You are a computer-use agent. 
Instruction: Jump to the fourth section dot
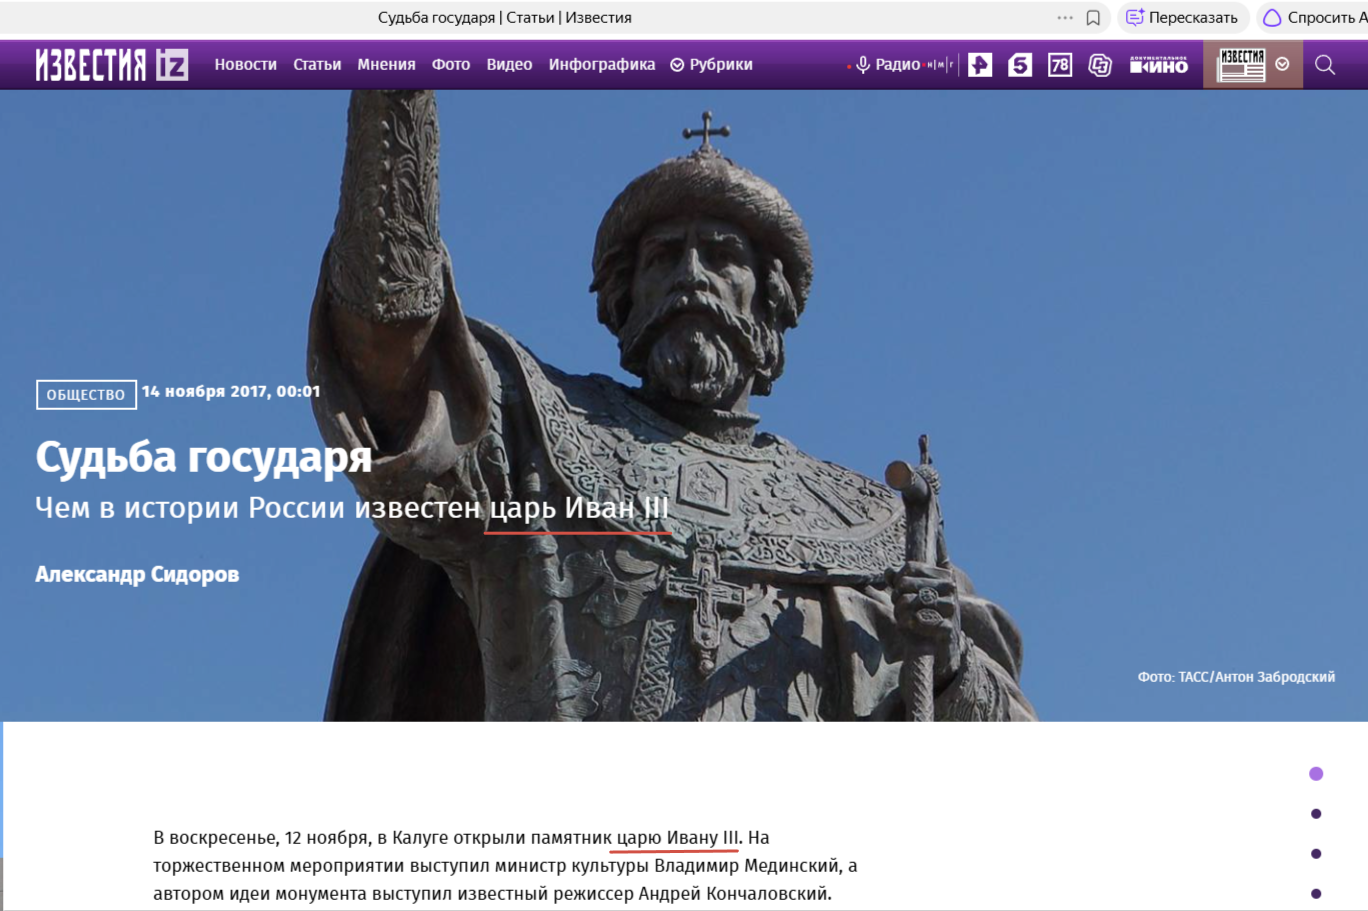pyautogui.click(x=1316, y=894)
